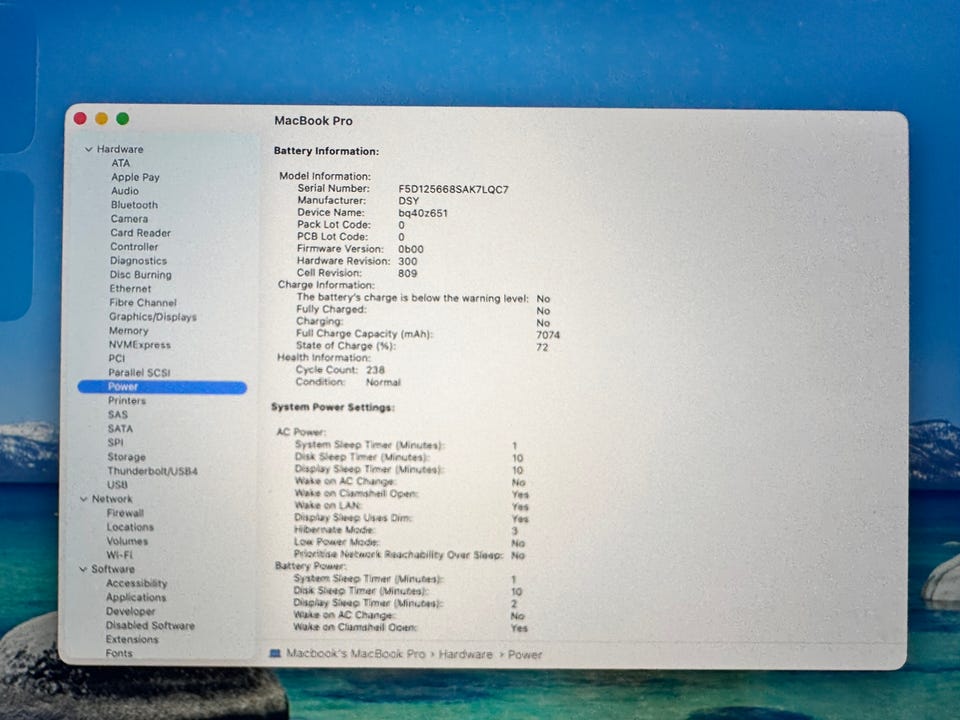The image size is (960, 720).
Task: Select Locations under Network
Action: coord(130,527)
